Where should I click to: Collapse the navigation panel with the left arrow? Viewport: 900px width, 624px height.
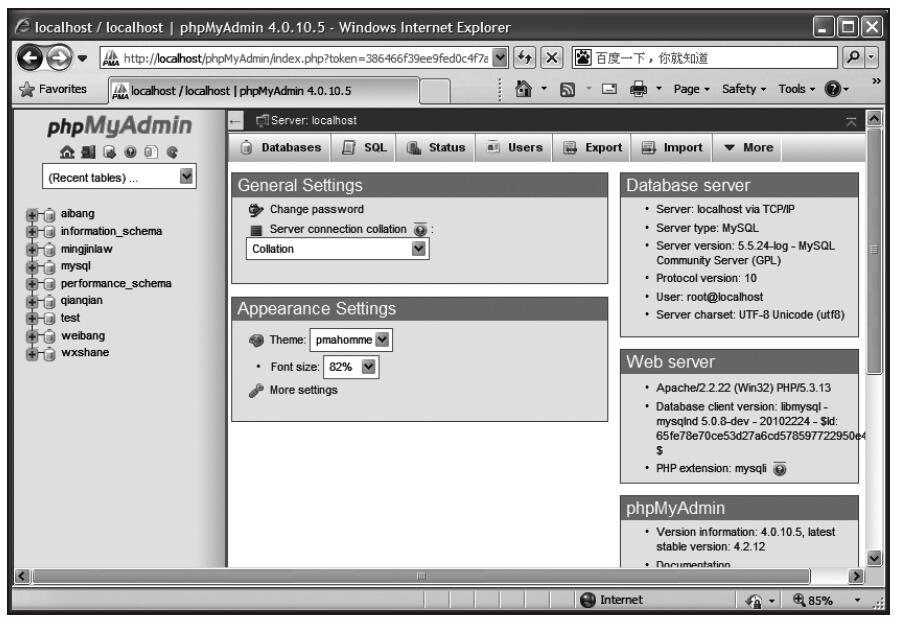[x=235, y=121]
